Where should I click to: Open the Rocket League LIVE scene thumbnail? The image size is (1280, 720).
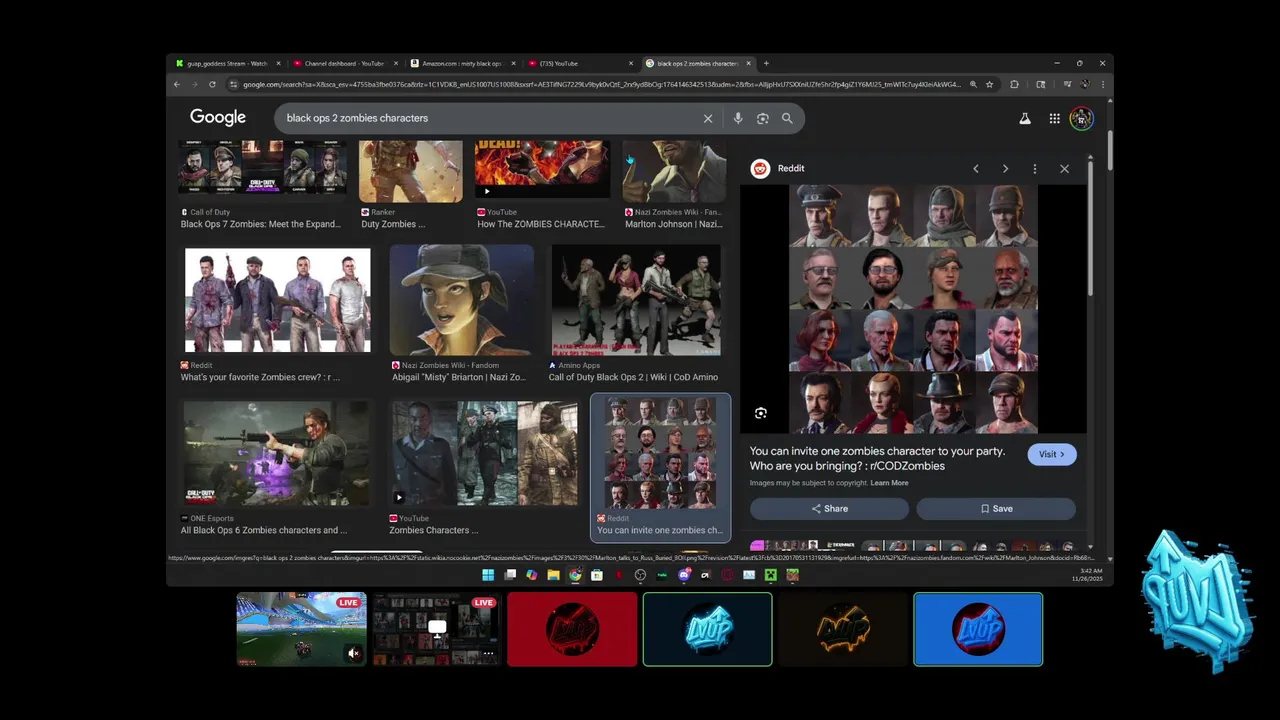(301, 629)
